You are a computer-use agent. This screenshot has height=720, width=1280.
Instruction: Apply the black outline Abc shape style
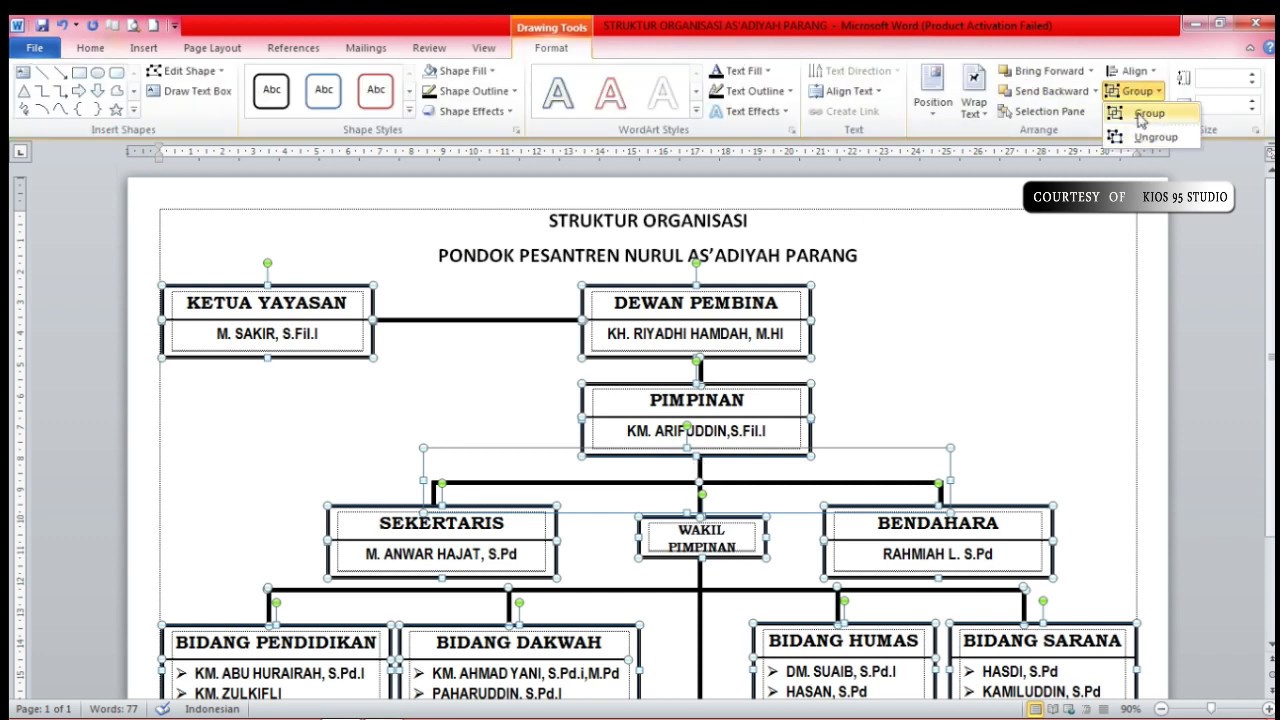tap(272, 90)
